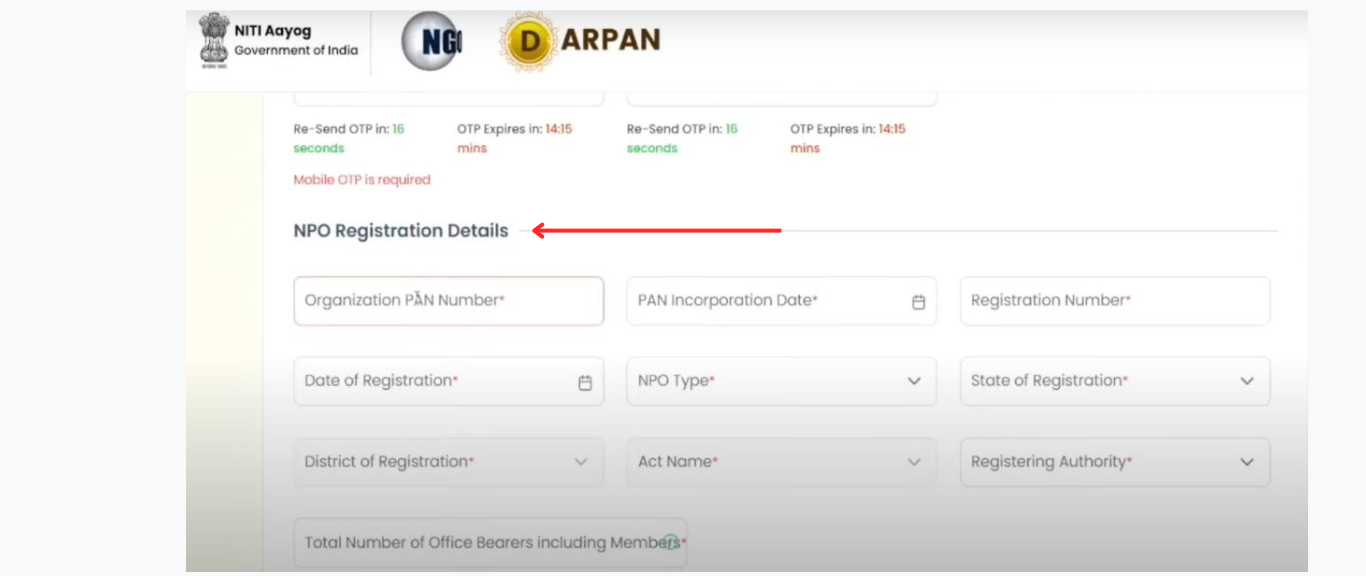Click the NGO globe logo
1366x576 pixels.
431,41
